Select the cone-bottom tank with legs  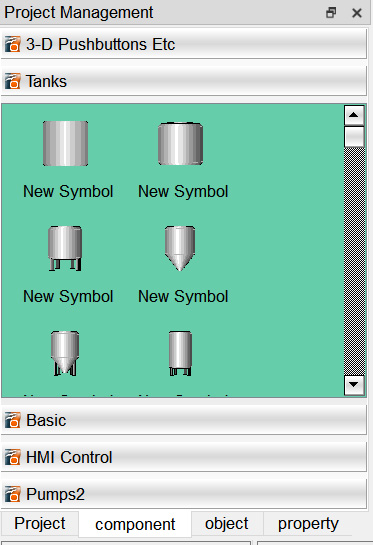65,353
